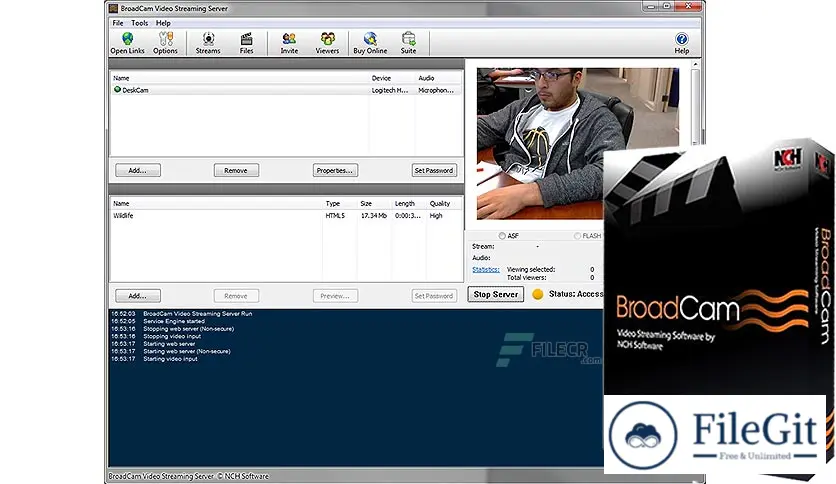836x484 pixels.
Task: Click the Preview button for files
Action: coord(335,296)
